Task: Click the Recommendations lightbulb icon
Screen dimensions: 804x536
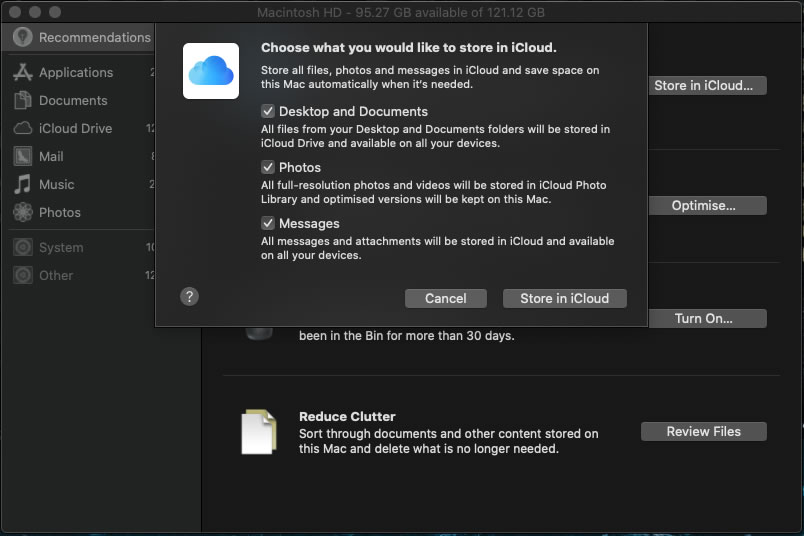Action: pos(23,37)
